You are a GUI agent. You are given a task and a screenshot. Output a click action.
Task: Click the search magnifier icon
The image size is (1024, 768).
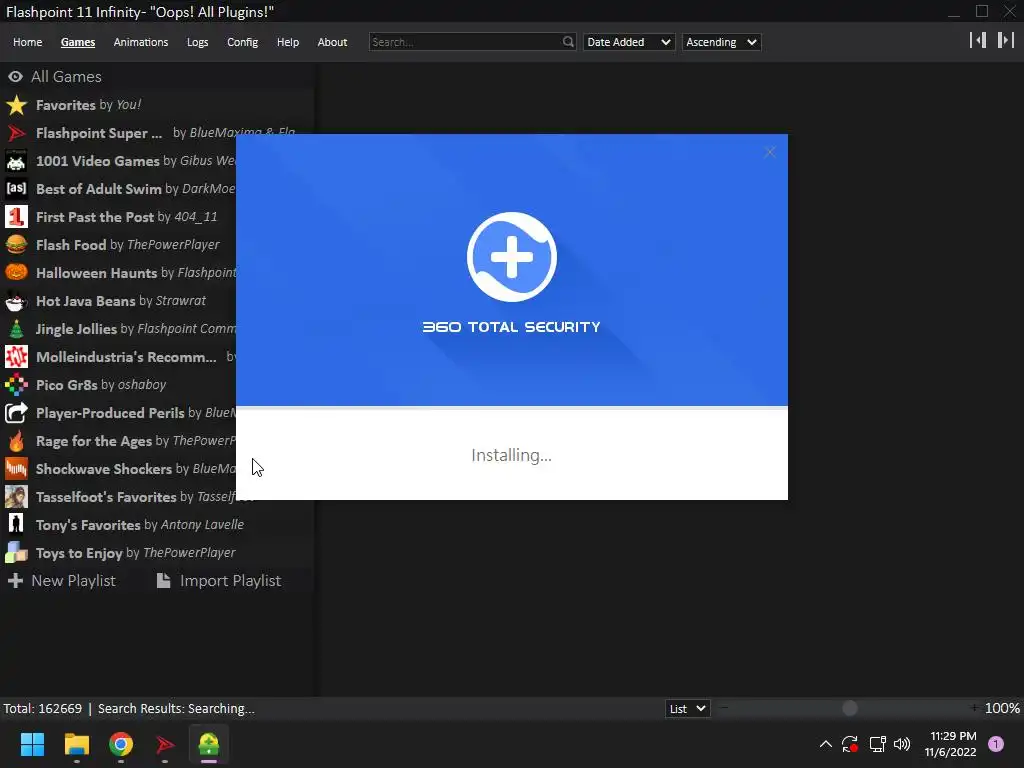tap(568, 42)
